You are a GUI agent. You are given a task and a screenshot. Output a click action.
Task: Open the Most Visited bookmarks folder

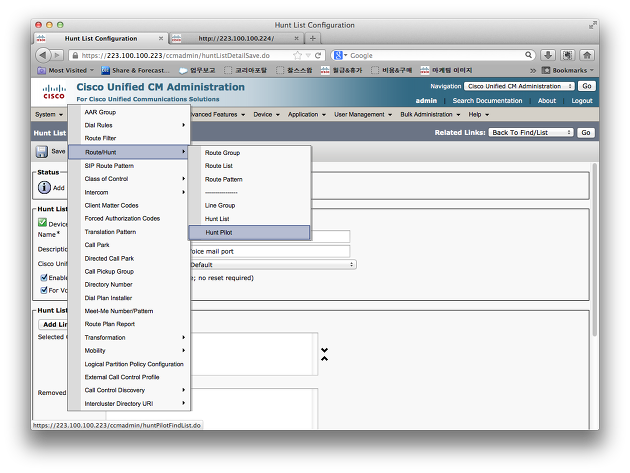65,70
